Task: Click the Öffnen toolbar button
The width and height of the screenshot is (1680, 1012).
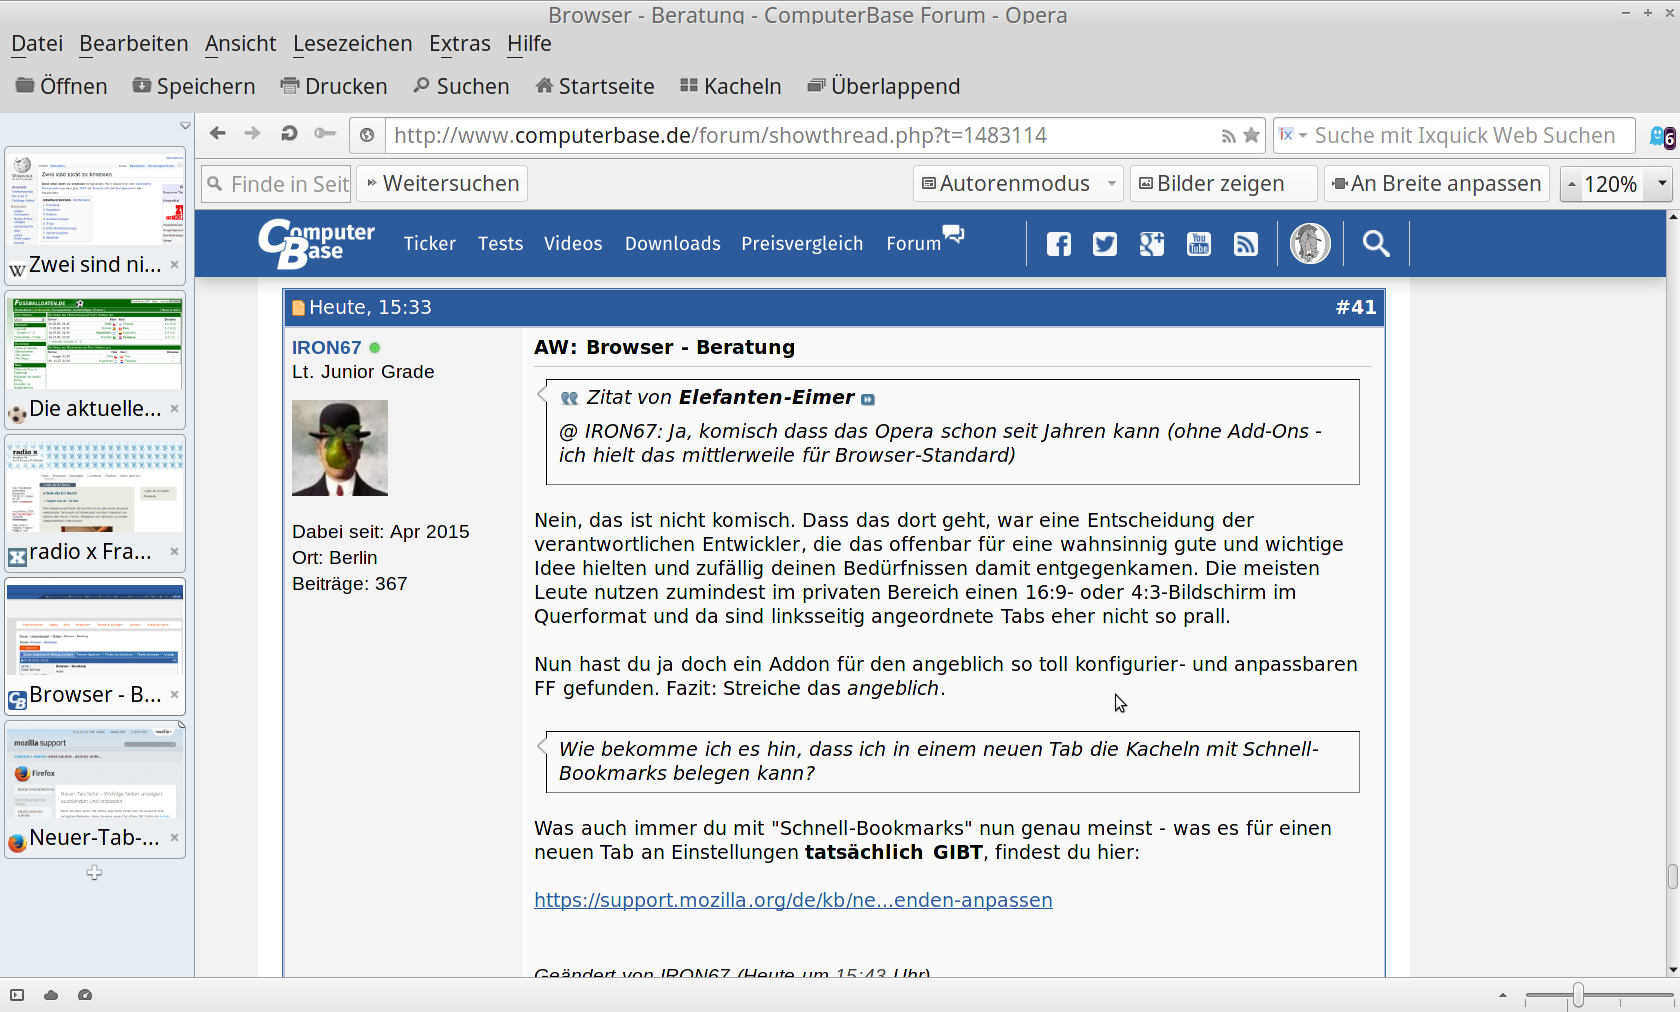Action: [x=62, y=86]
